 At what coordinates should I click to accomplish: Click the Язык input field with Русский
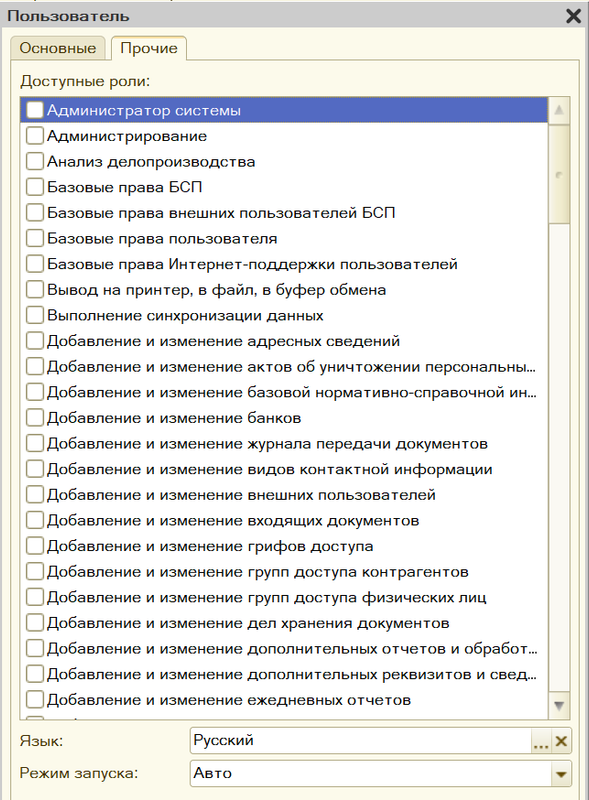361,740
